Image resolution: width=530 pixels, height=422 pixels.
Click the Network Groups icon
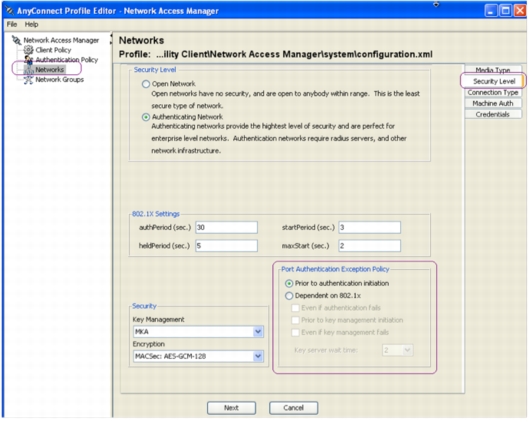click(28, 80)
